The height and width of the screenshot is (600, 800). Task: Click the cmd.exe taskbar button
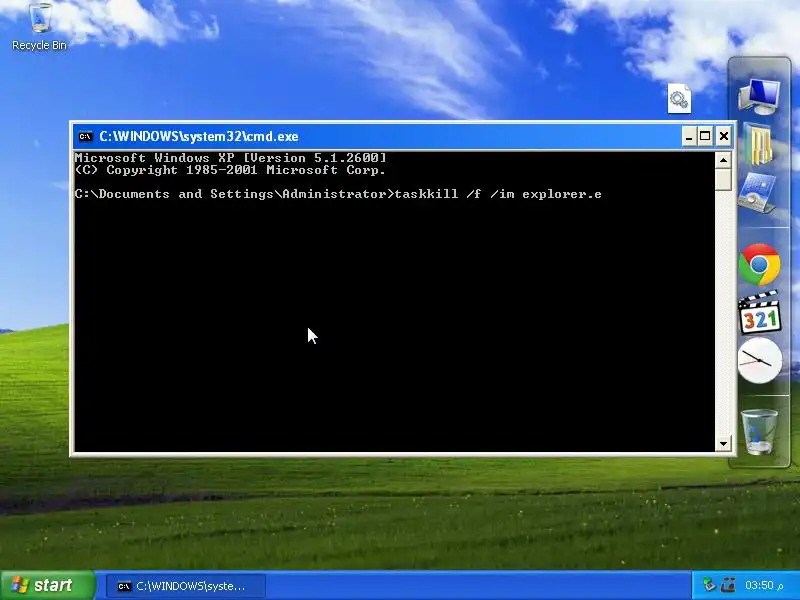point(186,586)
